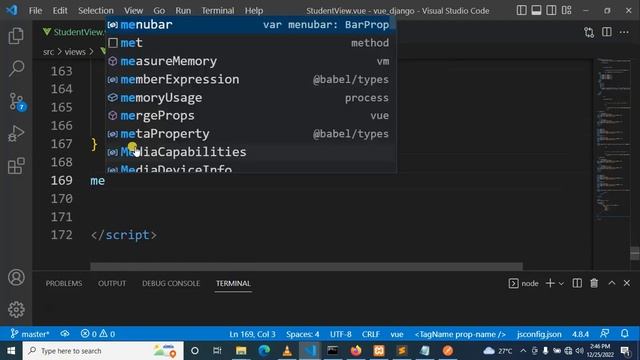Select the TERMINAL tab
Image resolution: width=640 pixels, height=360 pixels.
click(x=233, y=283)
